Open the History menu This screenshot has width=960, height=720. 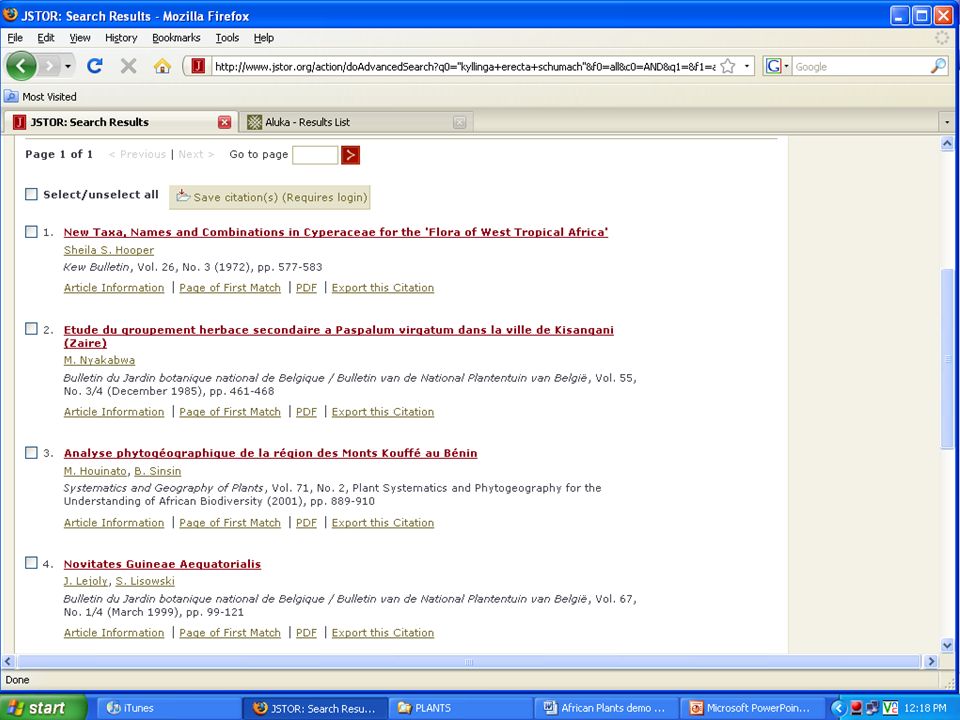pyautogui.click(x=121, y=38)
